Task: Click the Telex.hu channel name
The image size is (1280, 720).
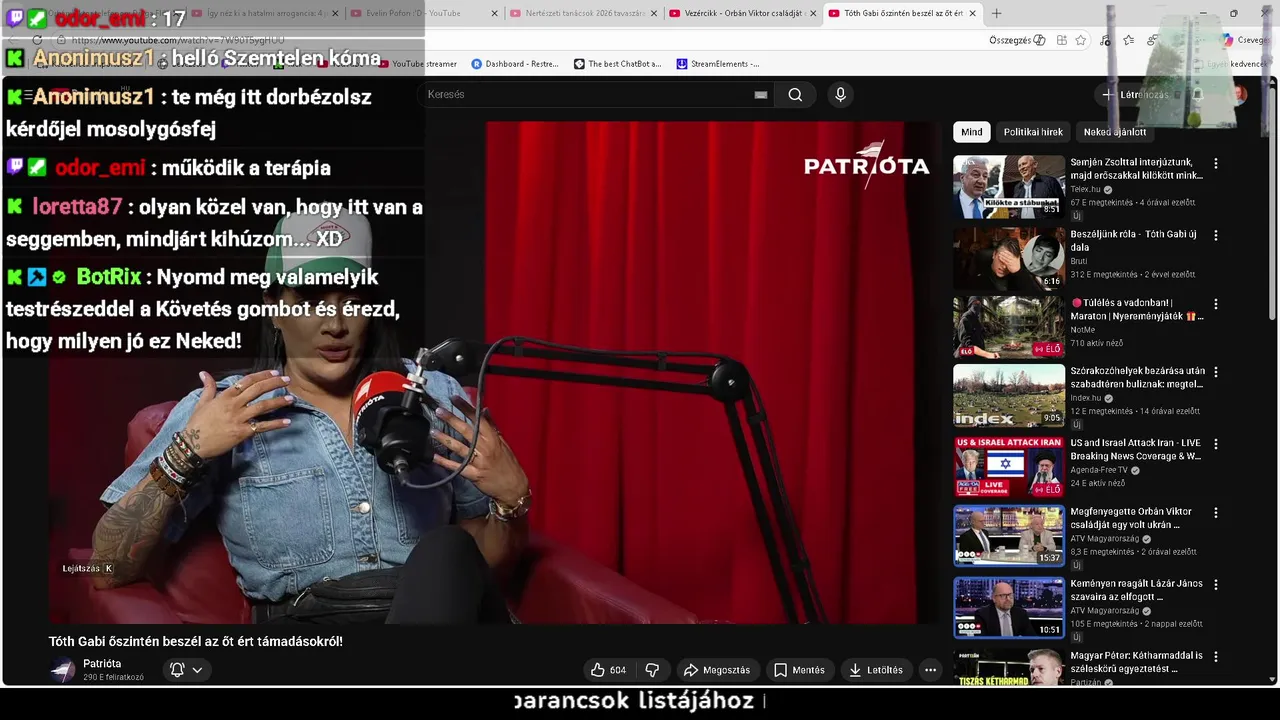Action: point(1085,189)
